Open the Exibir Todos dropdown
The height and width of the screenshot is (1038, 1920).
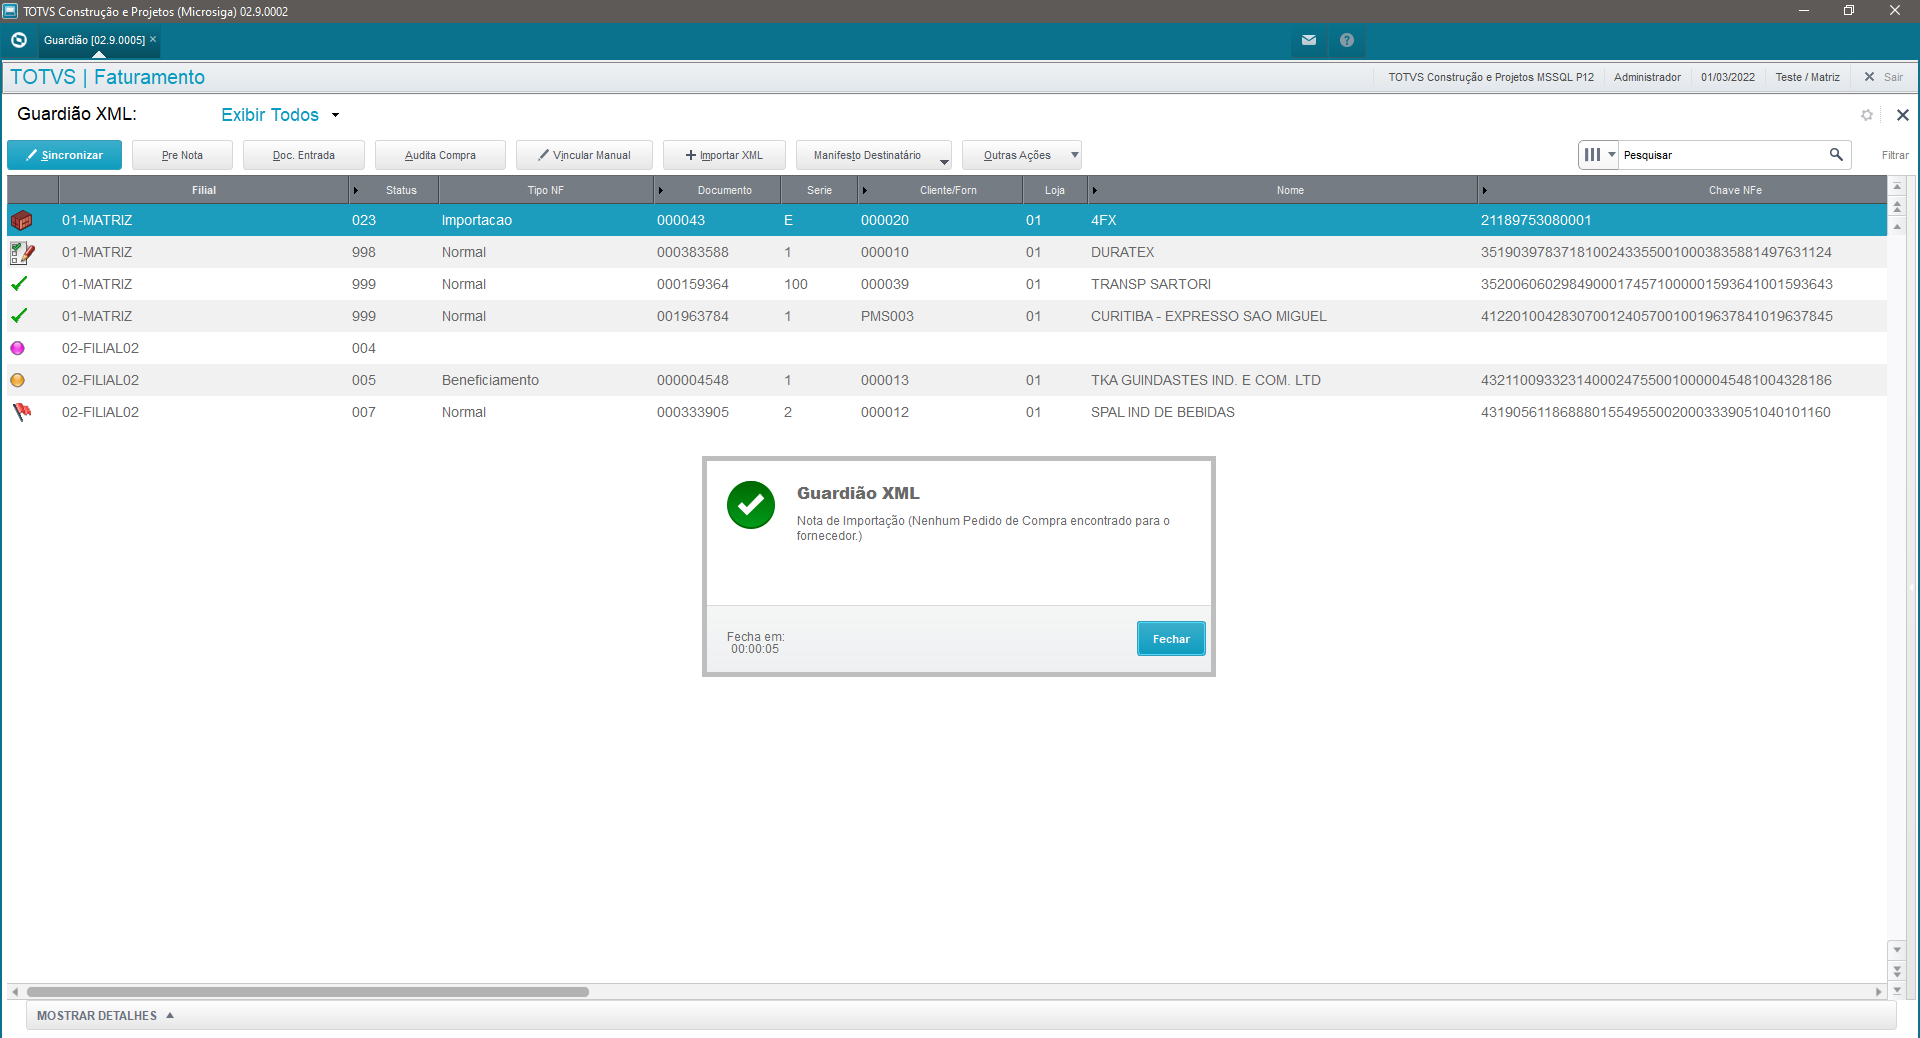tap(280, 115)
